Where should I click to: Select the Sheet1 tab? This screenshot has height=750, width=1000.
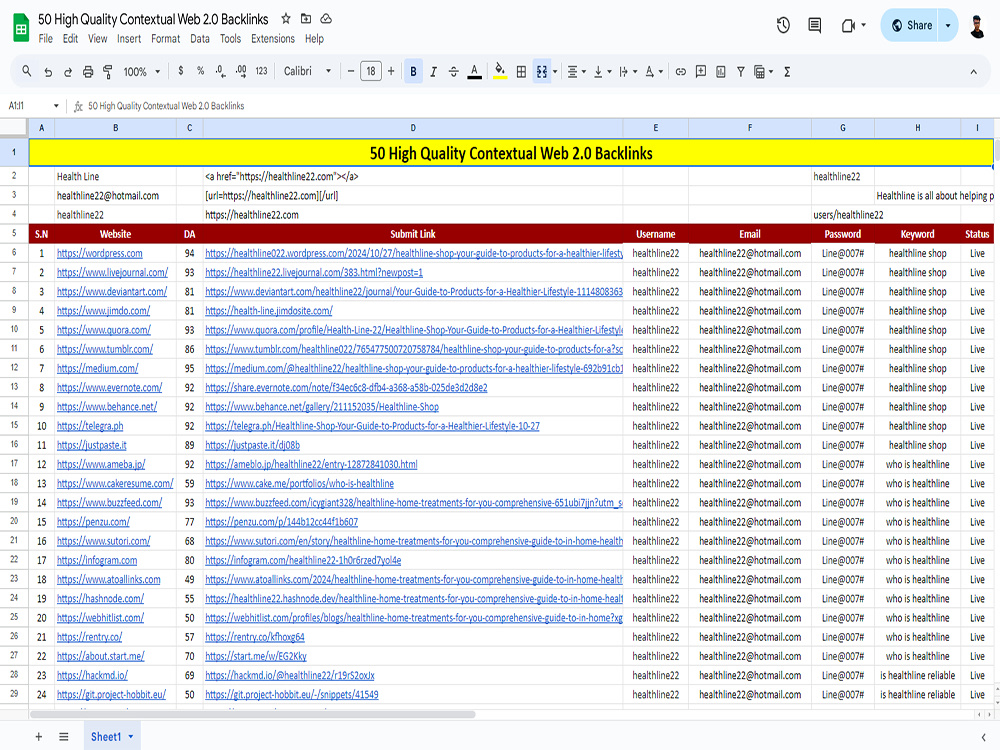point(112,737)
